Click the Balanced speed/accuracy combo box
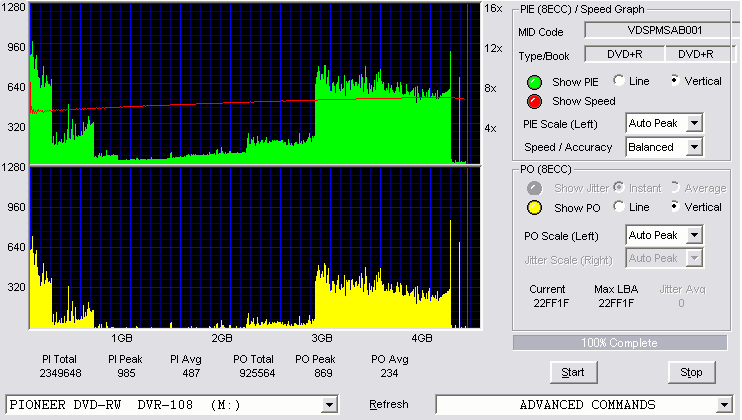The height and width of the screenshot is (420, 742). click(x=664, y=147)
